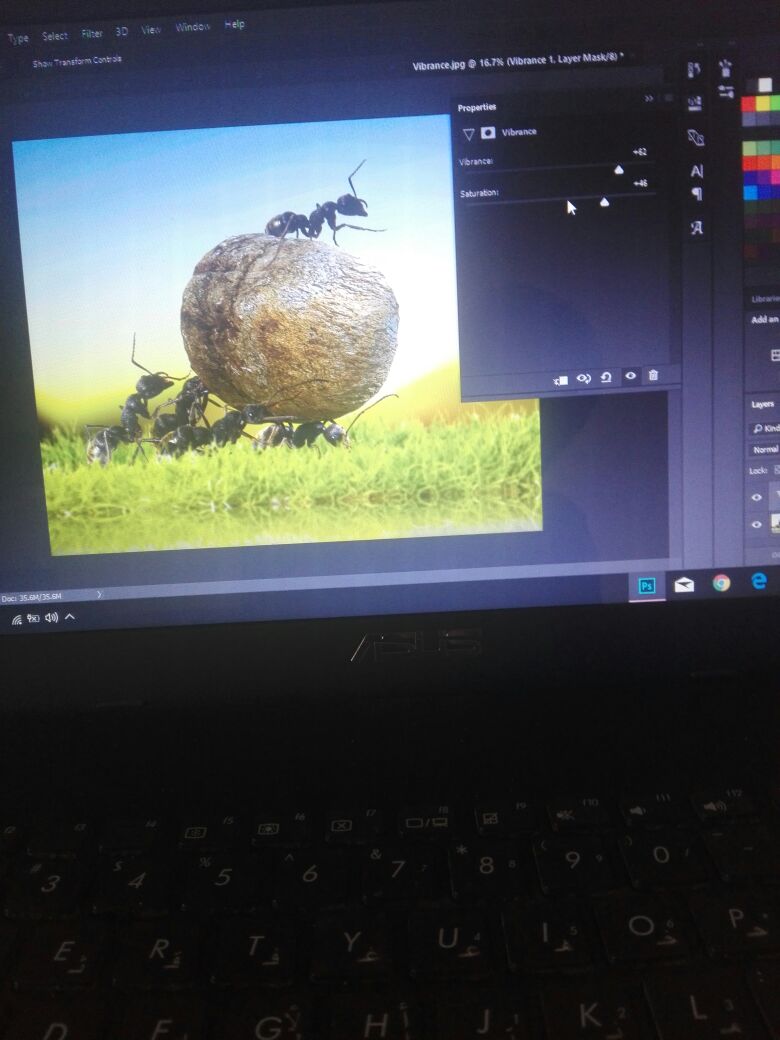780x1040 pixels.
Task: Open the Normal blend mode dropdown
Action: click(x=766, y=450)
